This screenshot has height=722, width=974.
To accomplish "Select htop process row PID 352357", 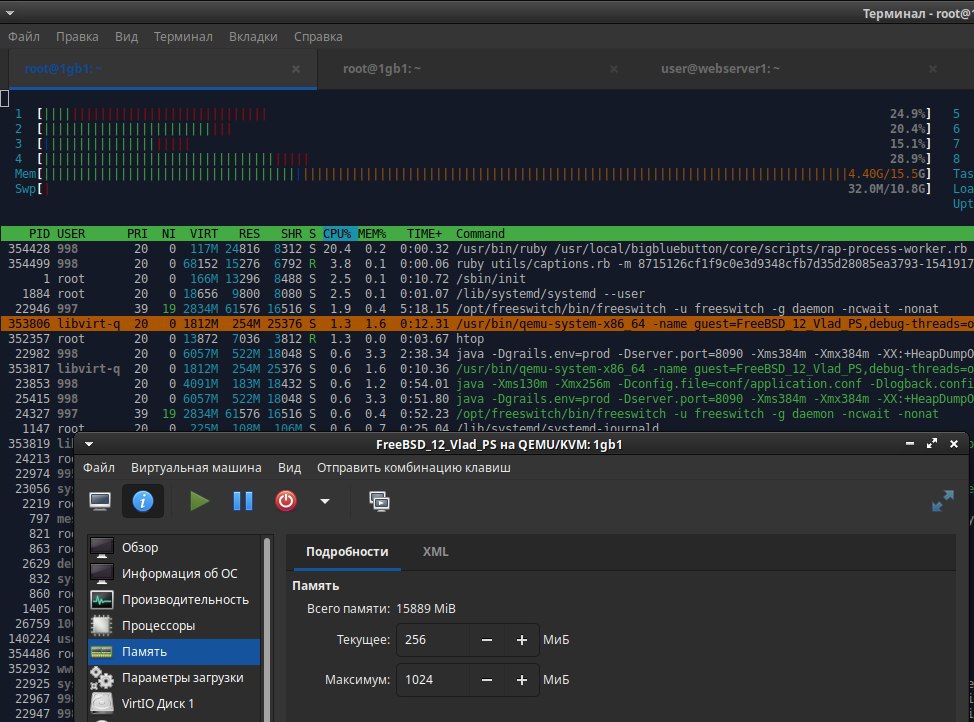I will [x=487, y=339].
